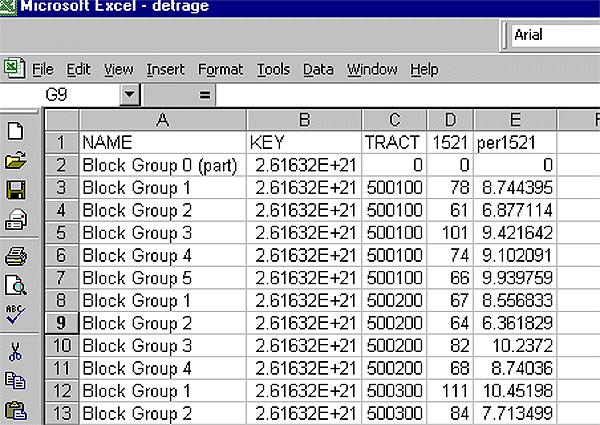Screen dimensions: 600x425
Task: Cut the selection with the scissors icon
Action: pos(15,351)
